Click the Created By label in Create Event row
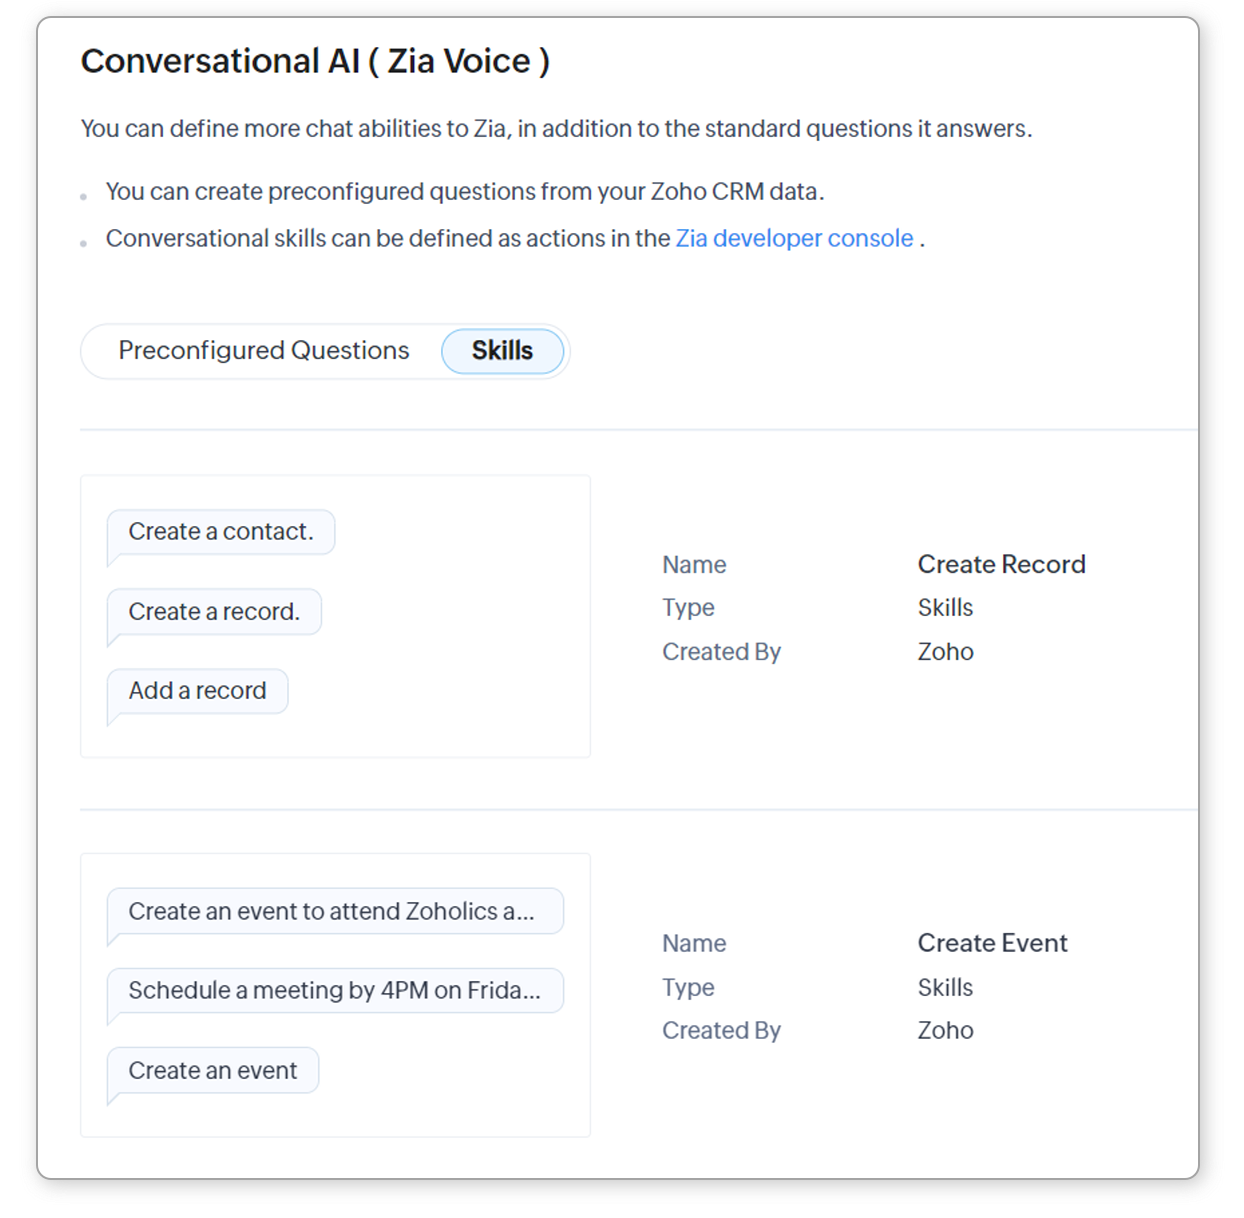This screenshot has width=1244, height=1218. (x=721, y=1031)
